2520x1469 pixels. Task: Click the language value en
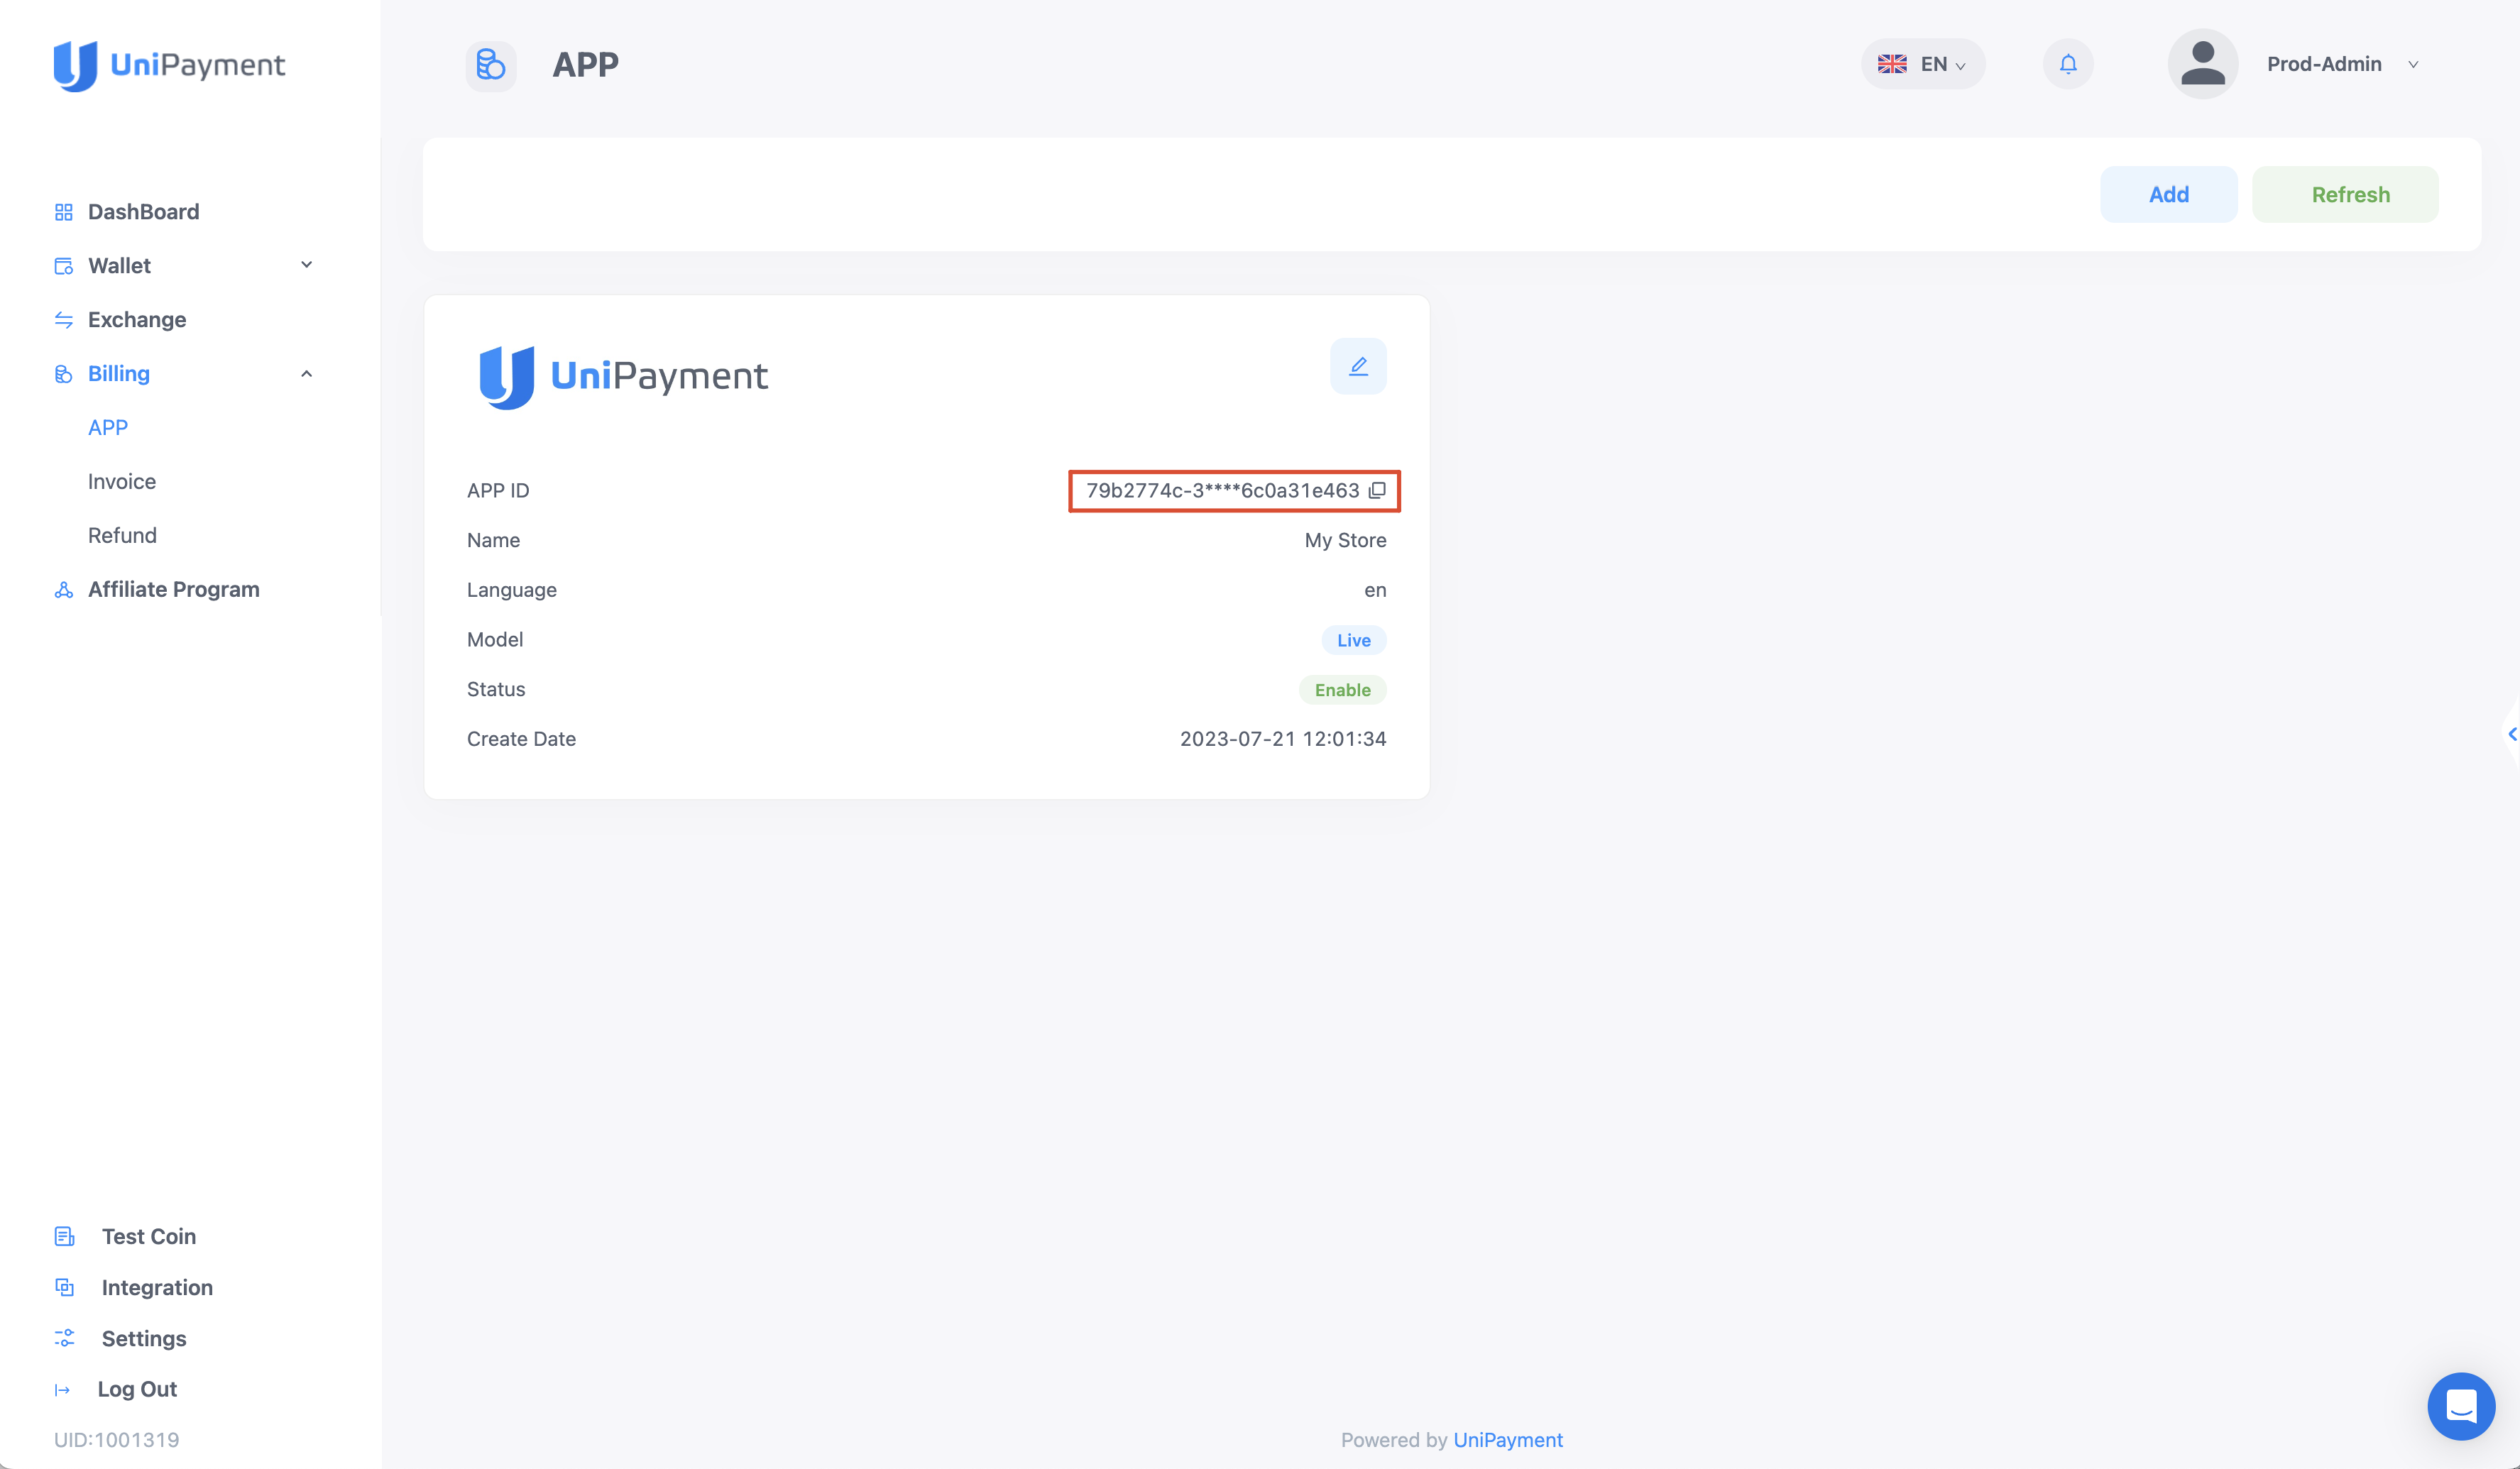point(1375,590)
